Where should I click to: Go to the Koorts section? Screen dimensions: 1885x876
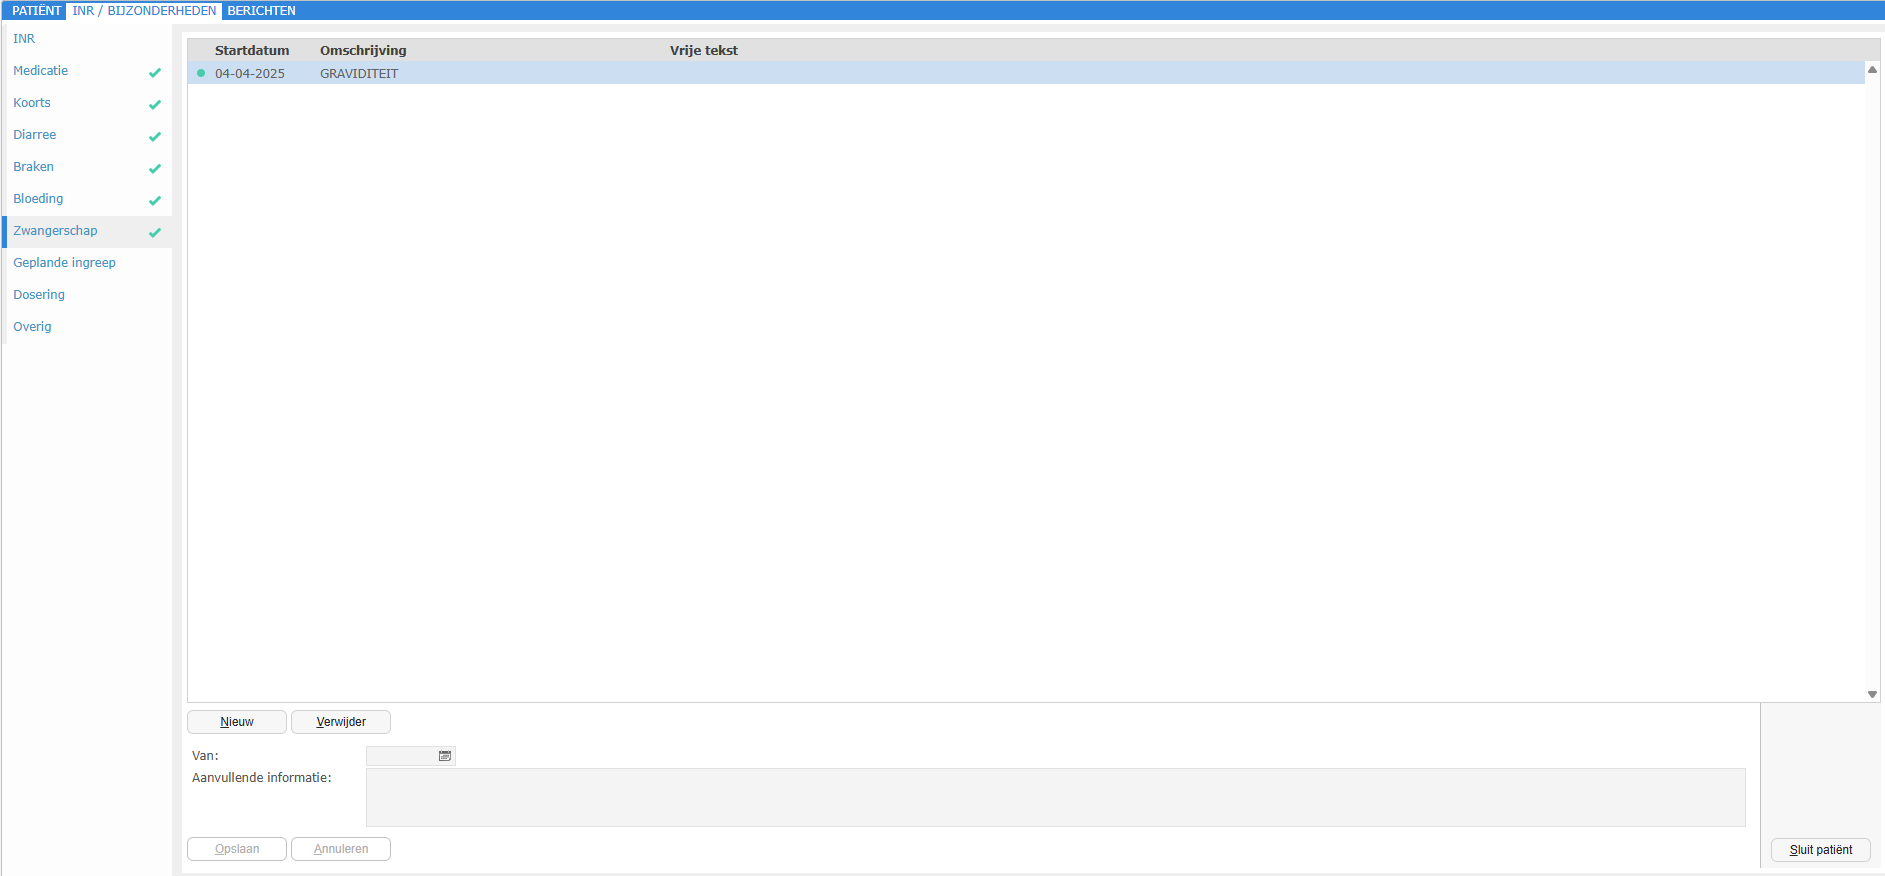32,103
